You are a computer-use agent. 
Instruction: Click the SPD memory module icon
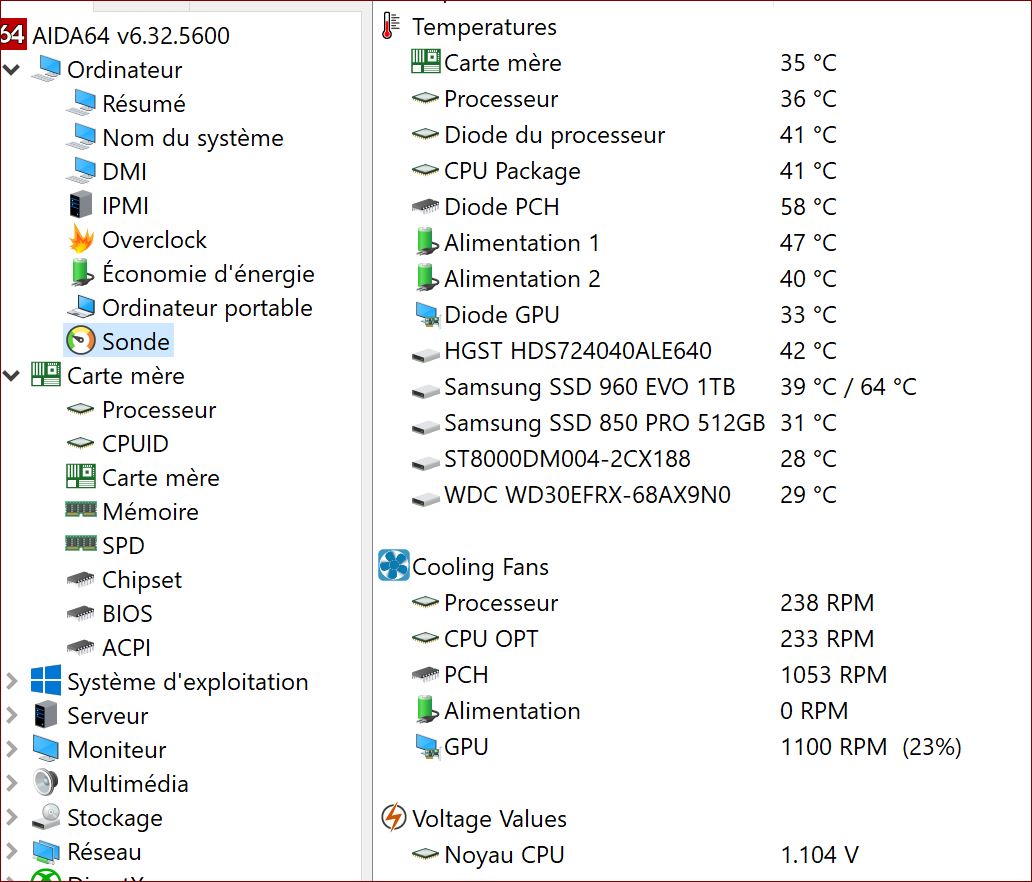click(81, 544)
